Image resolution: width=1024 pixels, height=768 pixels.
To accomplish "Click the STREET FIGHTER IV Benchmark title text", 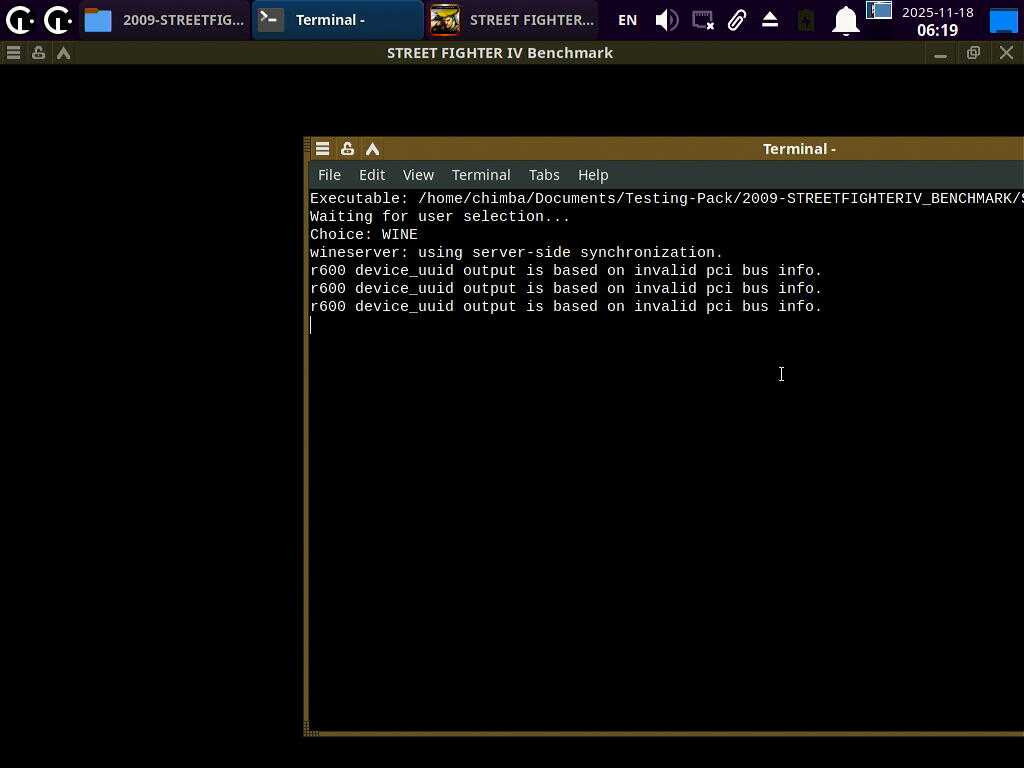I will coord(500,53).
